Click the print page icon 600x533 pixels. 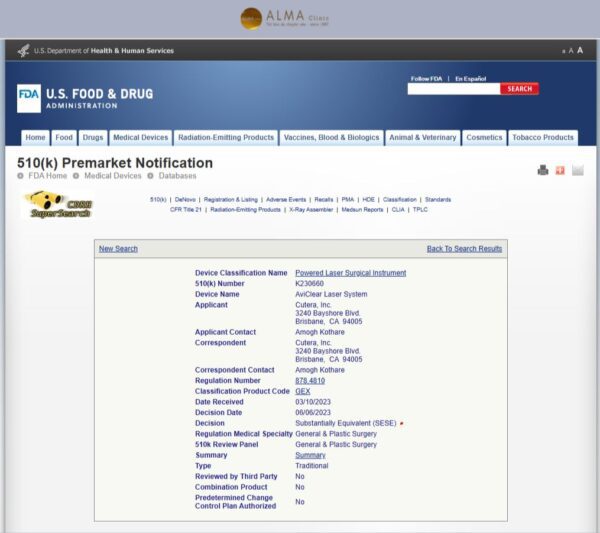(x=543, y=170)
